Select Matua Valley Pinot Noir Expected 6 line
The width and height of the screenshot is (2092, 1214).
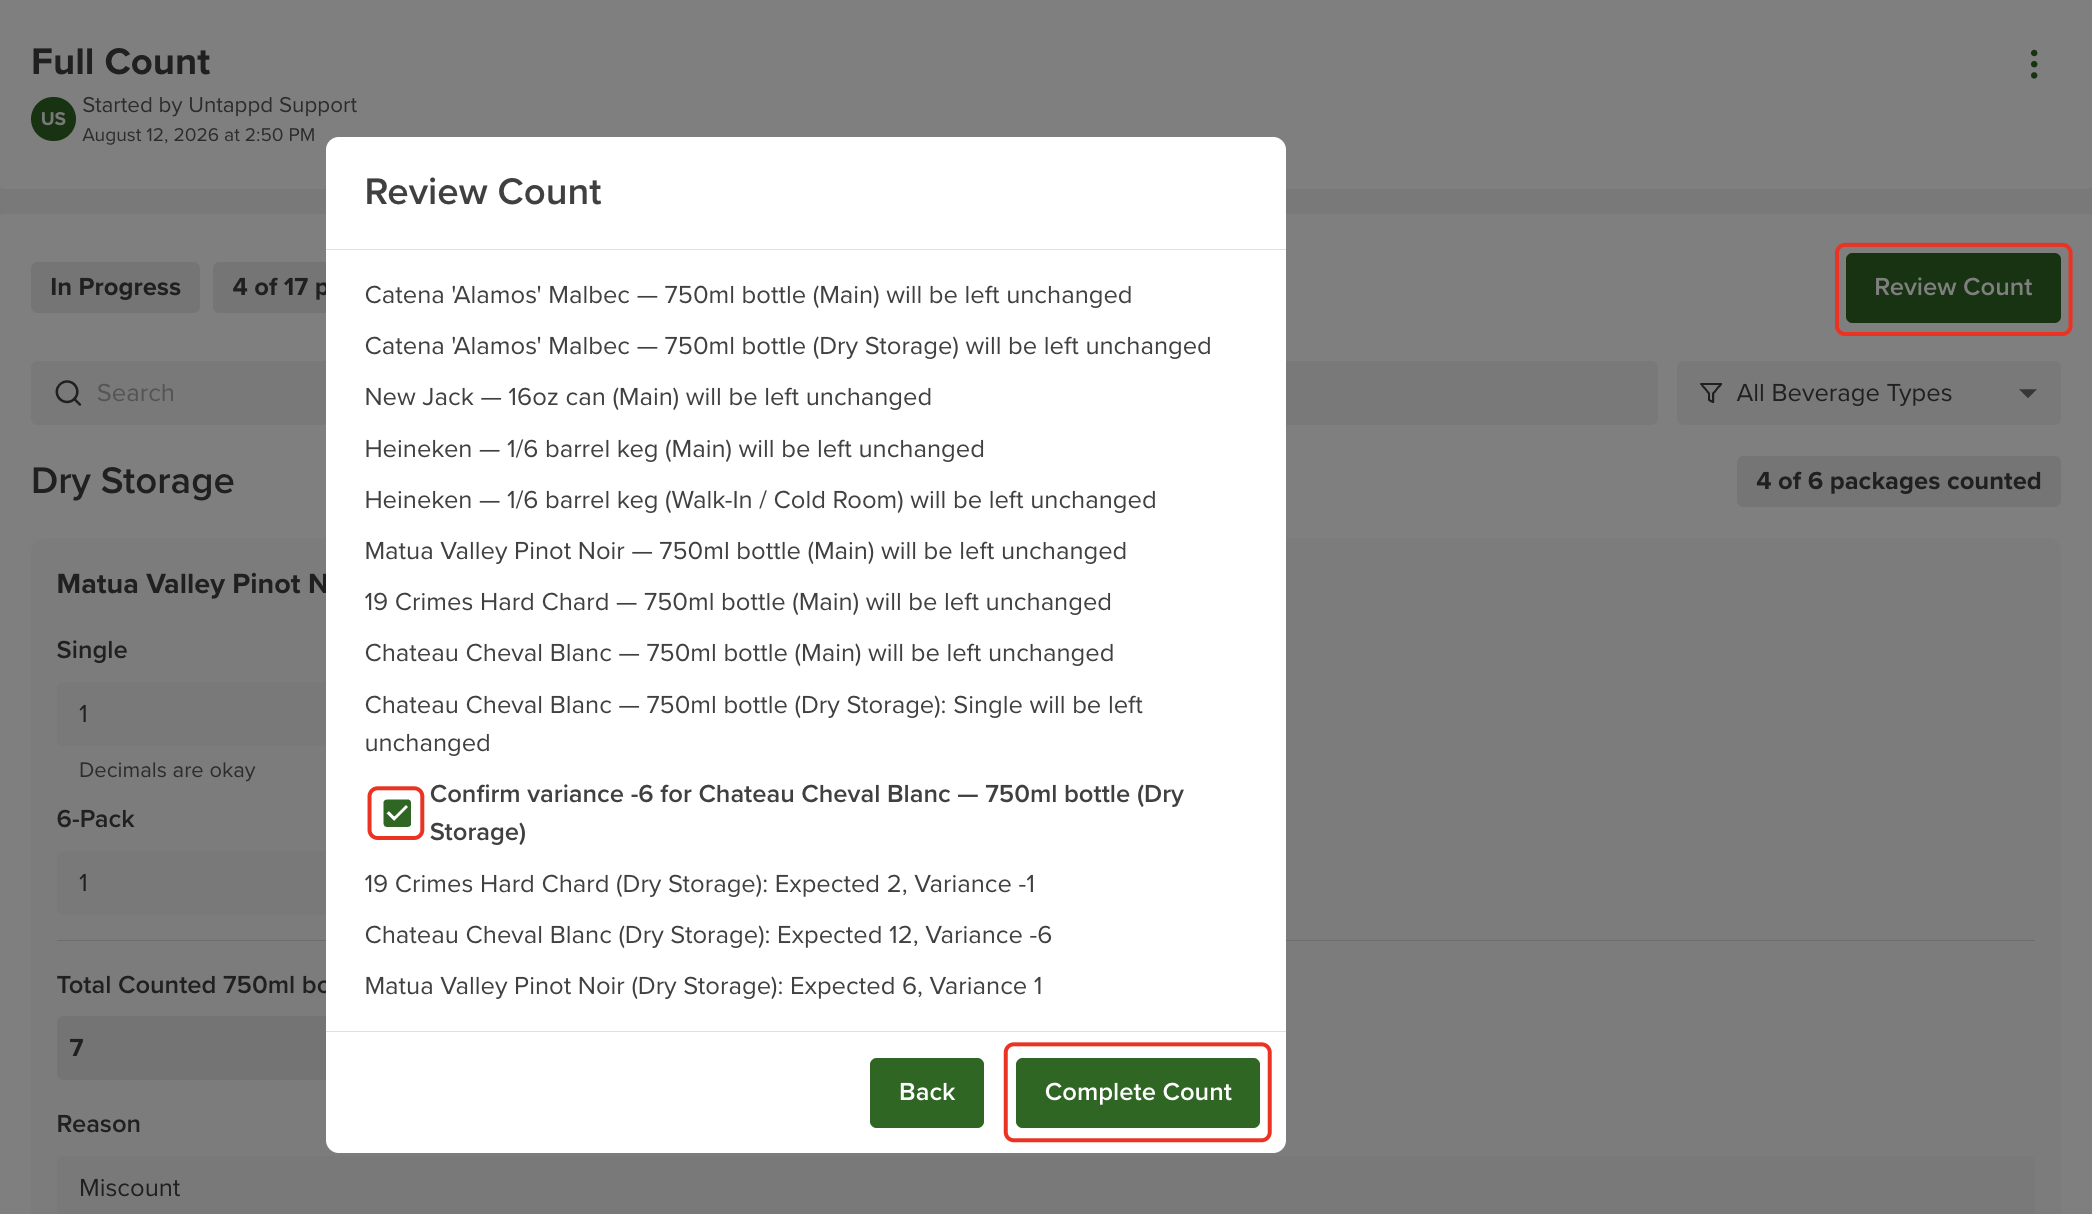[704, 986]
